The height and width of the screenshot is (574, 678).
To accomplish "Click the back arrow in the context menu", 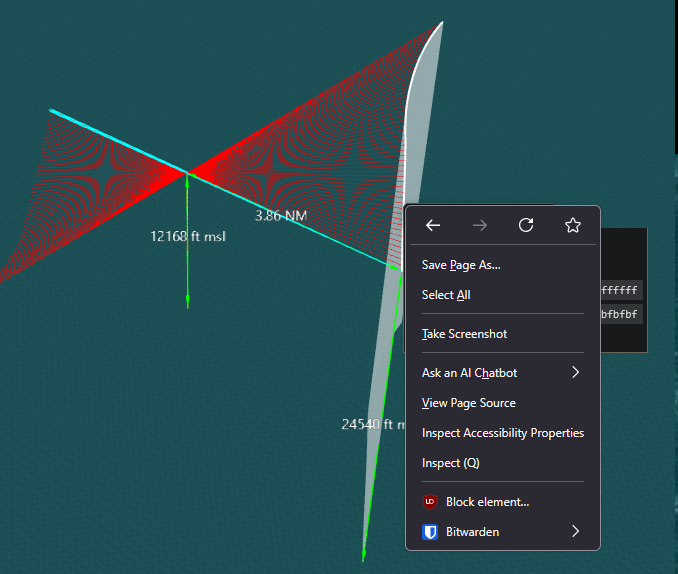I will 433,226.
